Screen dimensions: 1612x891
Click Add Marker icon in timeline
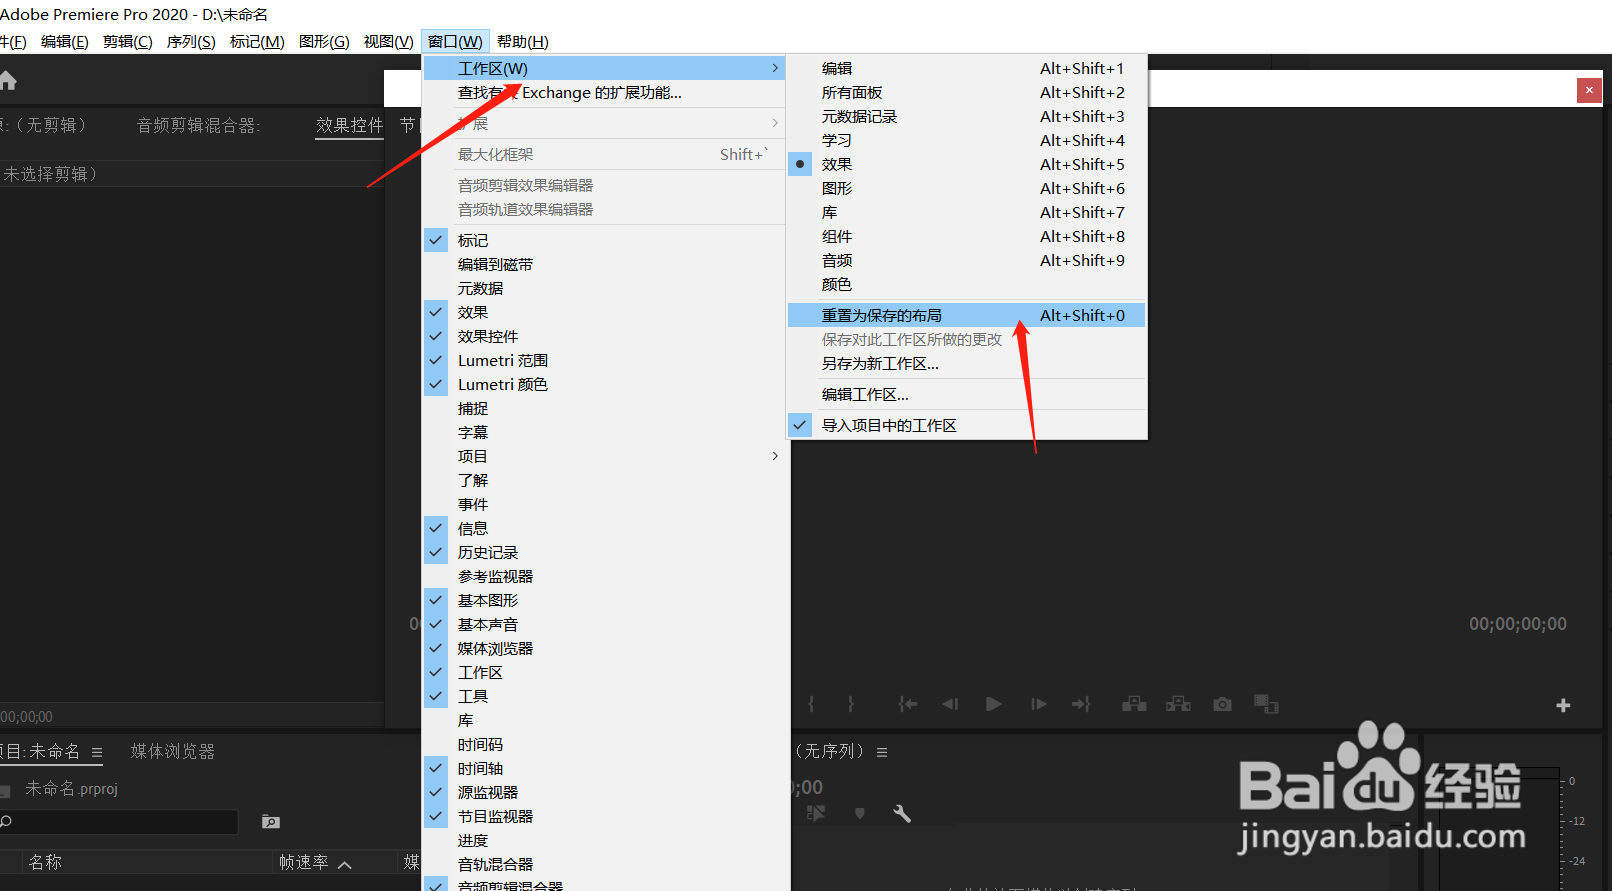[x=859, y=814]
